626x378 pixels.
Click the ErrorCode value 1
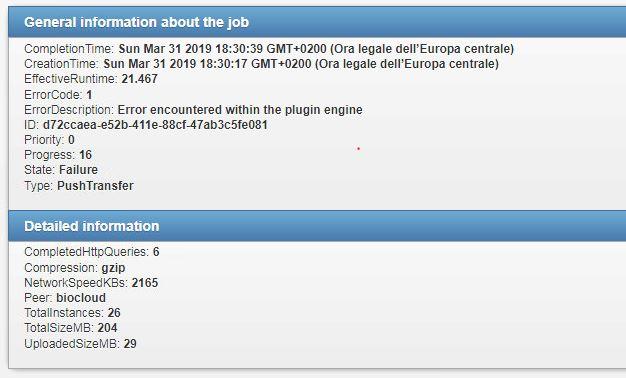click(x=89, y=95)
